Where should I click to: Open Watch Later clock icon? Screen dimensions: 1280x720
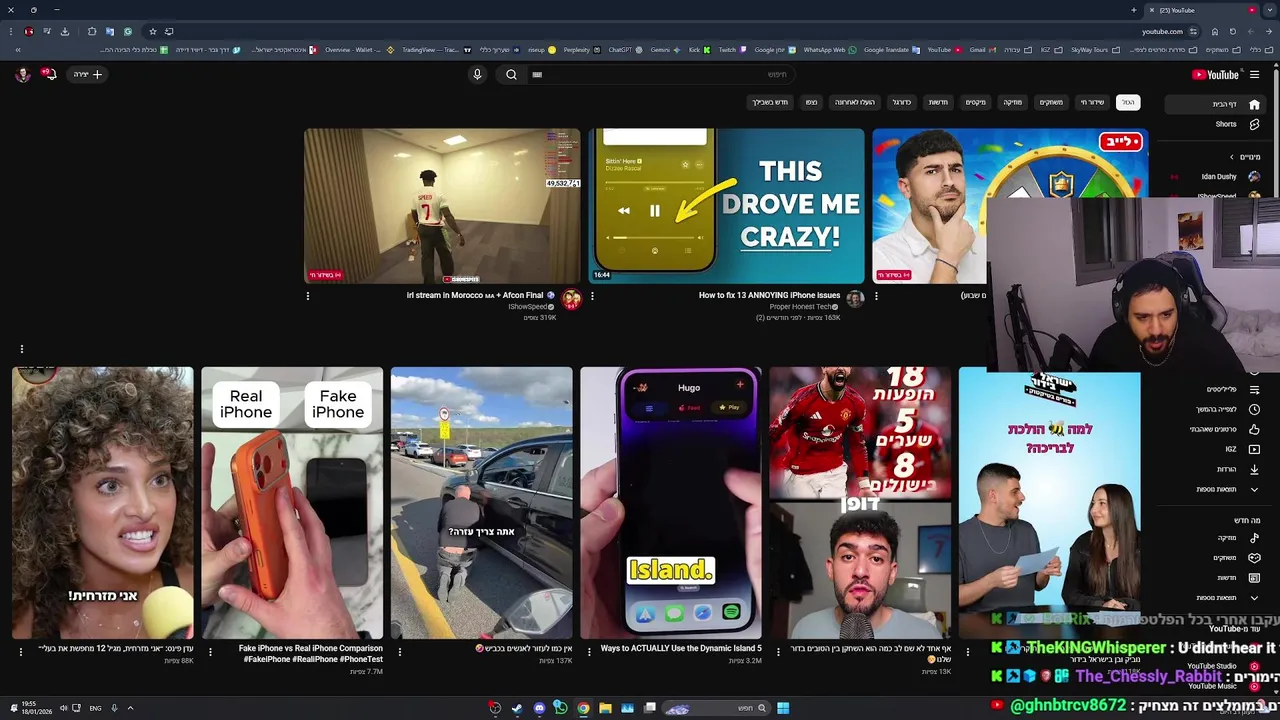coord(1254,409)
